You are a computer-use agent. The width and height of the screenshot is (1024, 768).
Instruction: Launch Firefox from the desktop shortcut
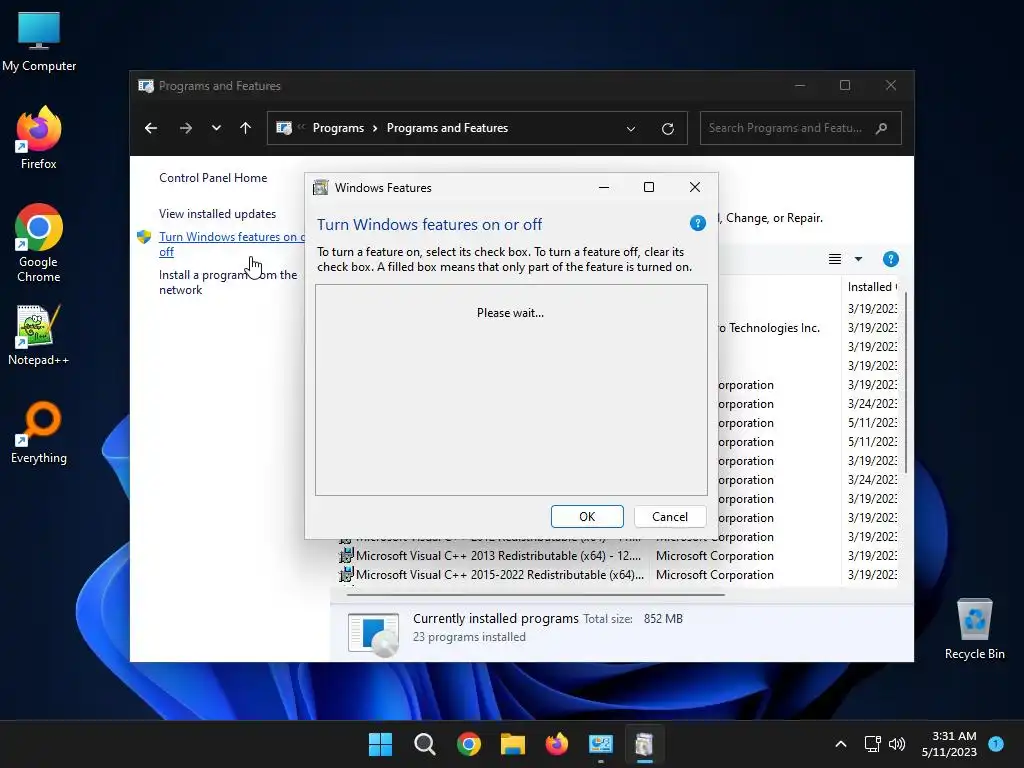[x=39, y=138]
